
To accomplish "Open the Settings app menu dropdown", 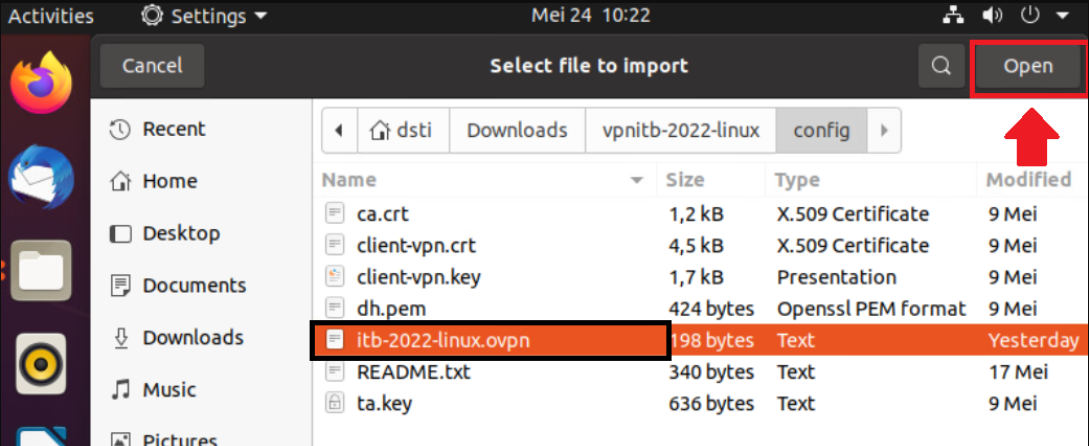I will point(205,16).
